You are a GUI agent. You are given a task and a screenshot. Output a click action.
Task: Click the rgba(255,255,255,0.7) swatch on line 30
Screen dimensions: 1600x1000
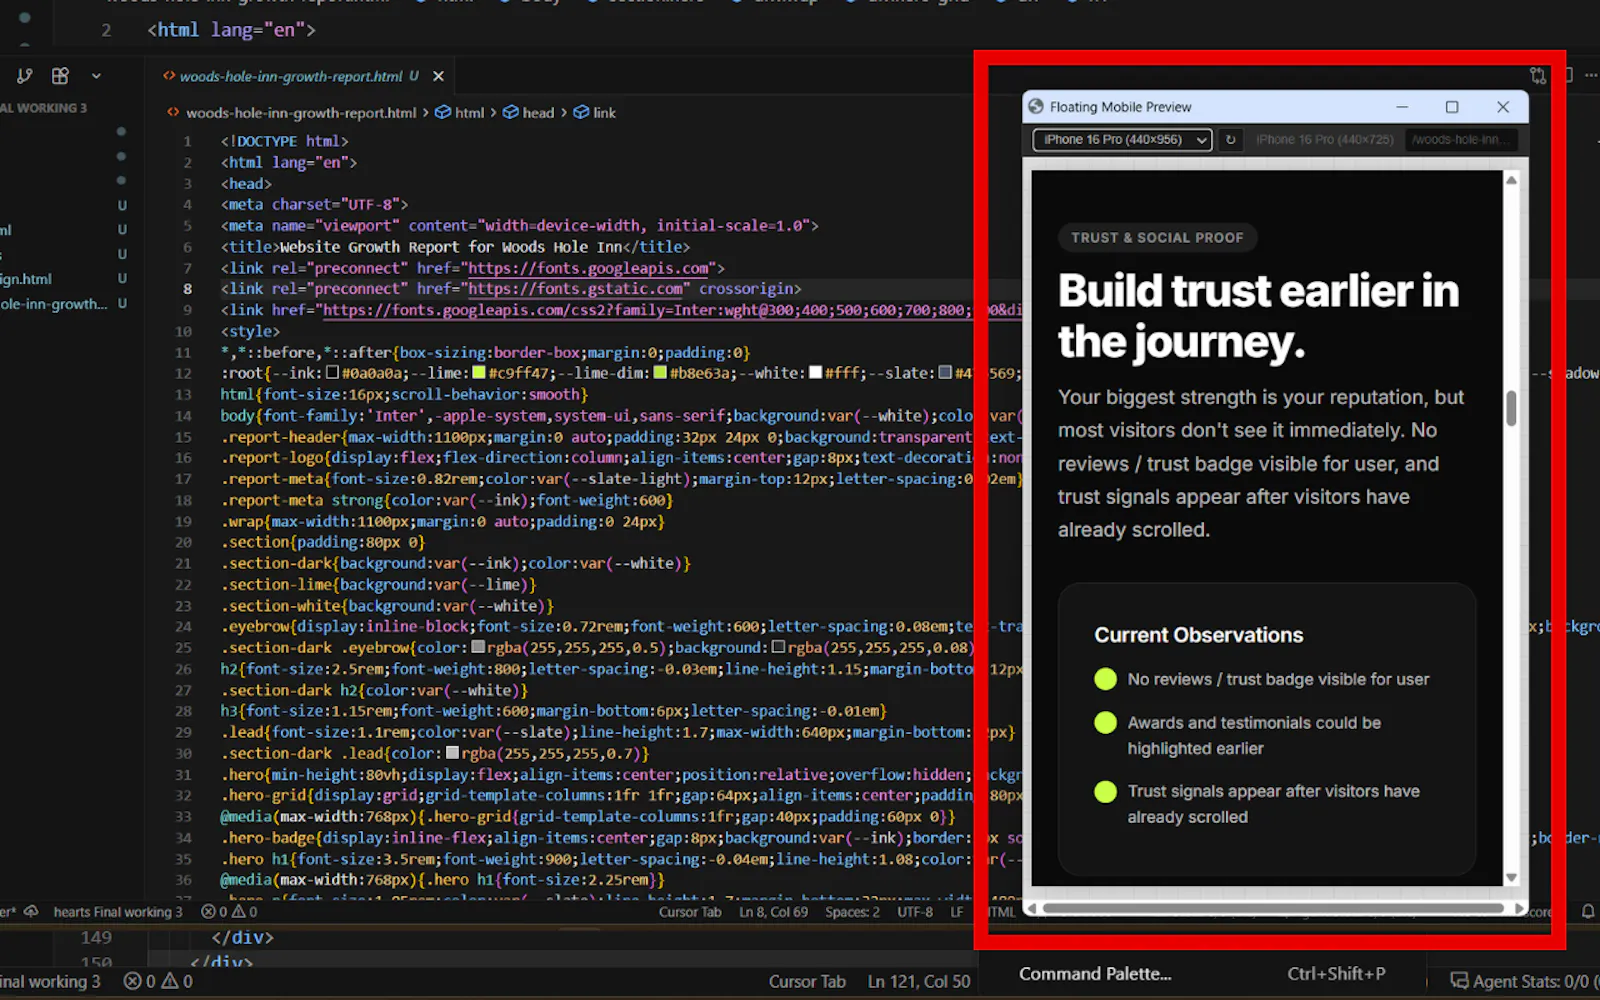point(453,753)
